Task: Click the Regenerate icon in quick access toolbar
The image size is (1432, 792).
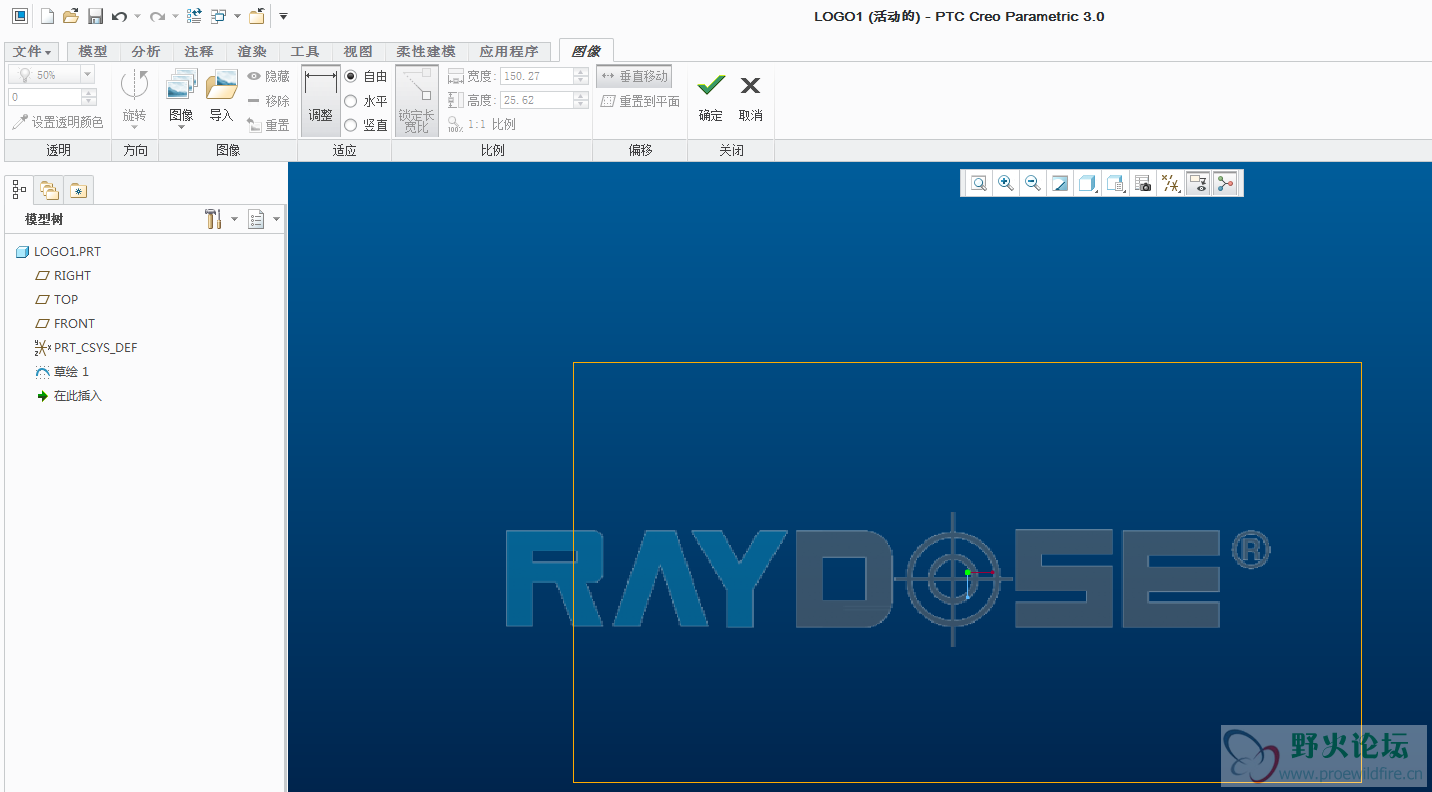Action: 195,16
